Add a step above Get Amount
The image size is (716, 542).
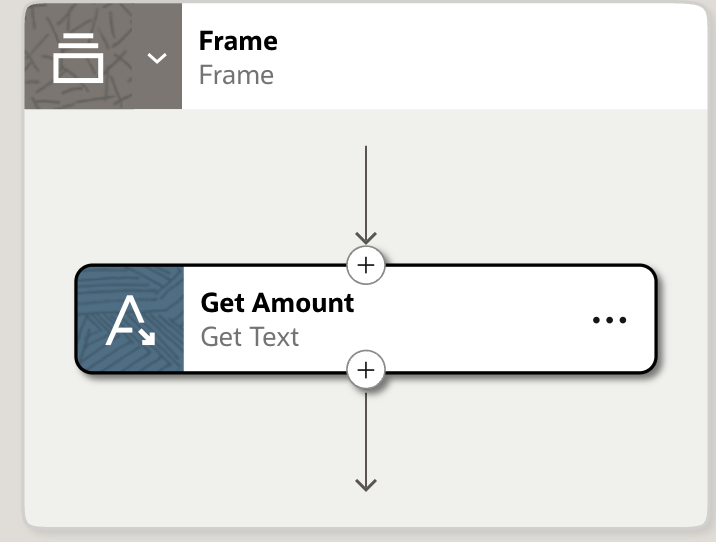click(x=366, y=265)
